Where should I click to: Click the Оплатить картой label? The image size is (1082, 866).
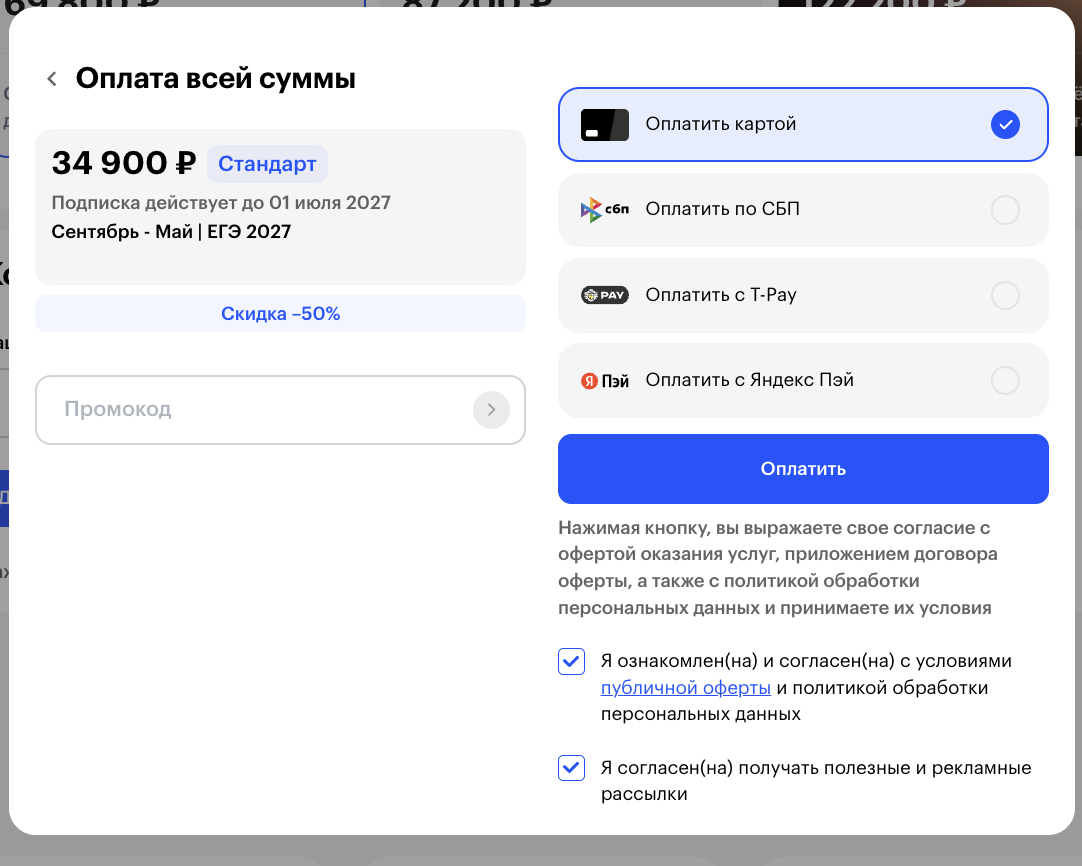pyautogui.click(x=721, y=124)
